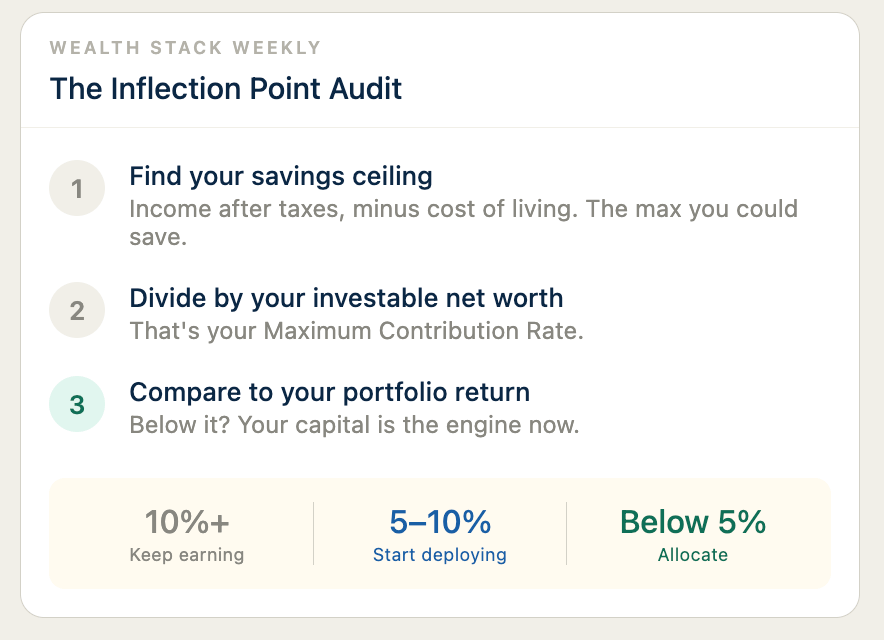
Task: Open the 'Find your savings ceiling' step
Action: (281, 177)
